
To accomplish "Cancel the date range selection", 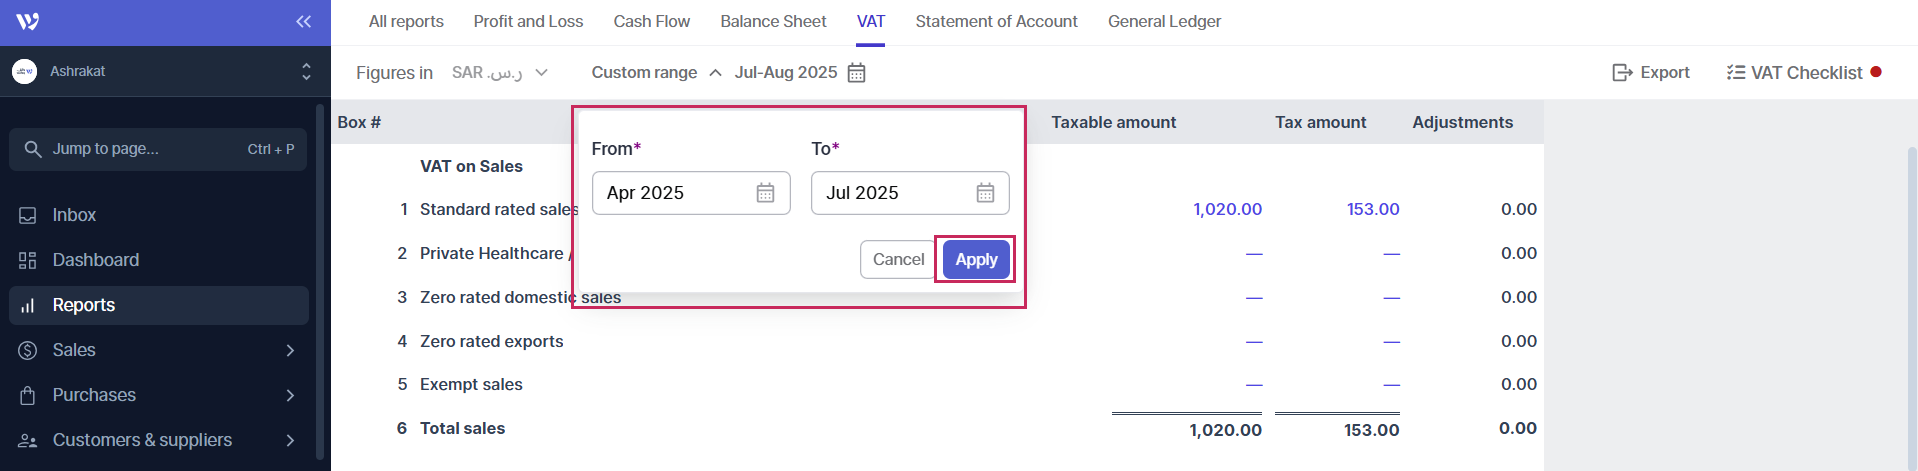I will [898, 260].
